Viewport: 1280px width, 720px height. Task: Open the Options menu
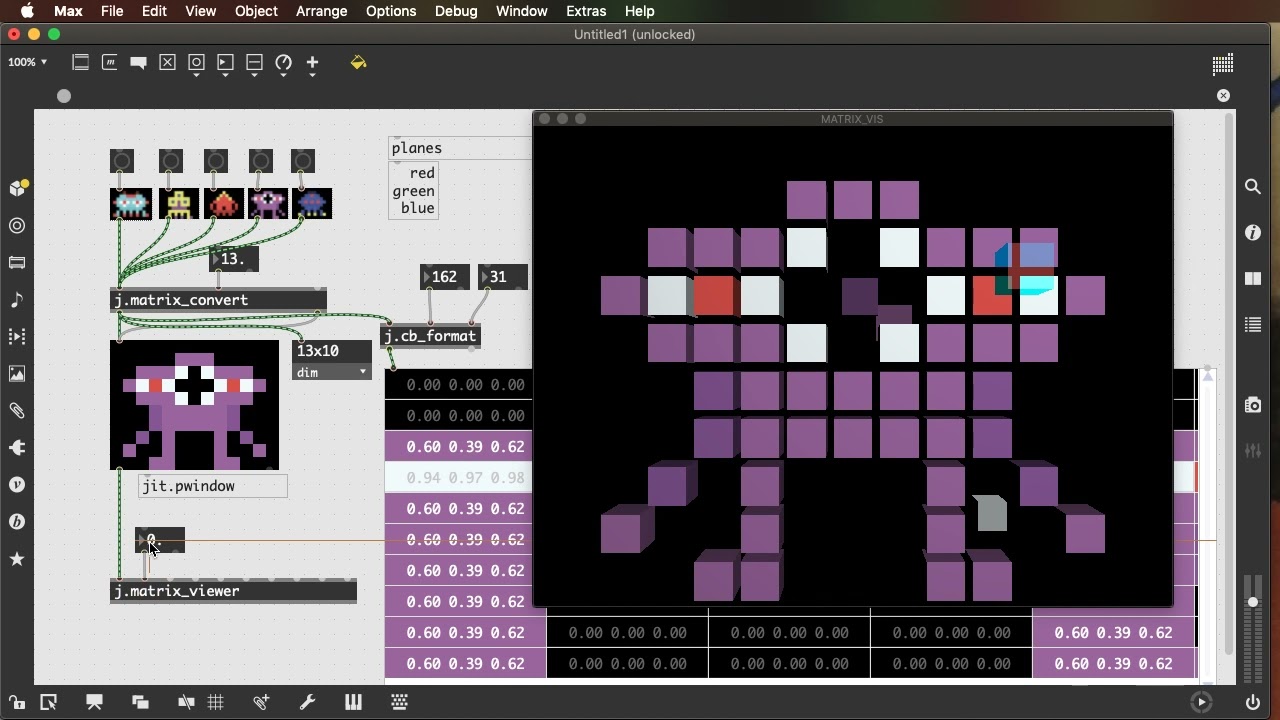[391, 11]
